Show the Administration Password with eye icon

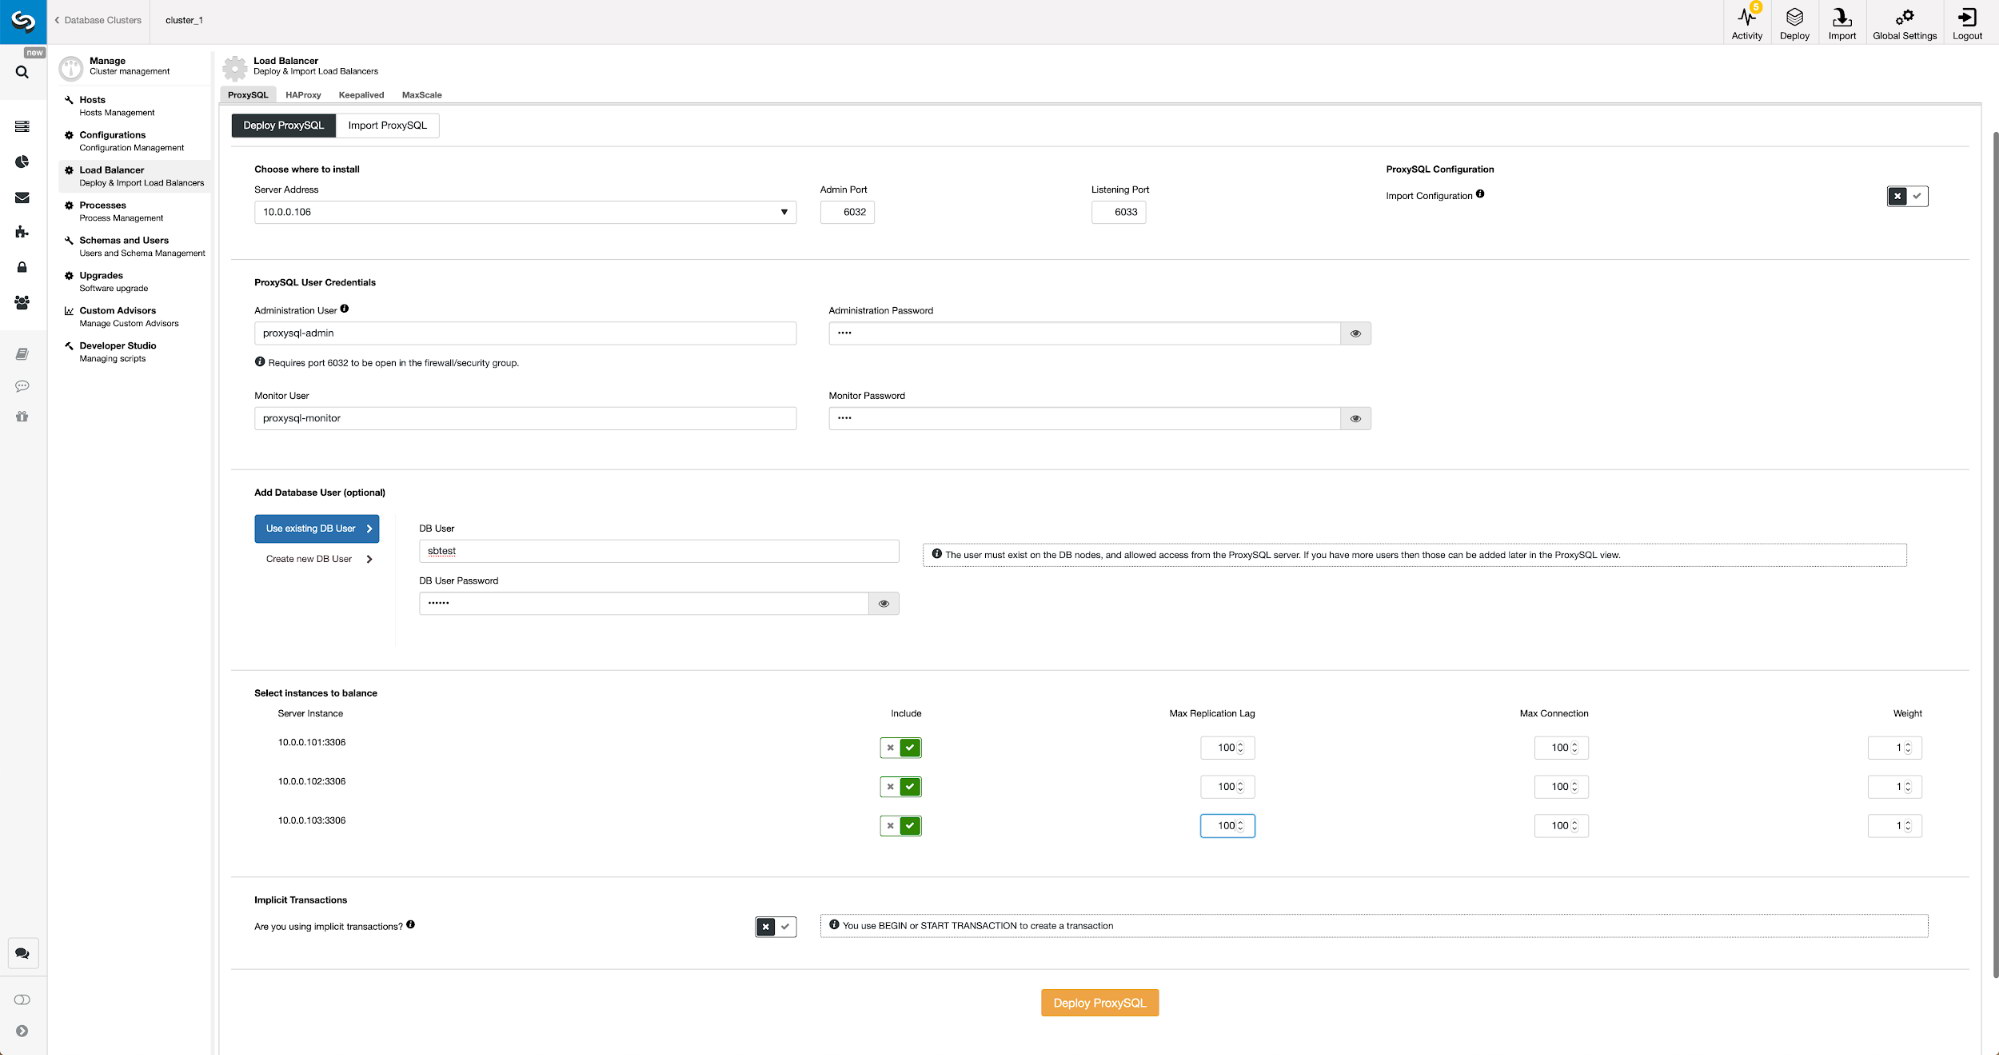tap(1356, 334)
